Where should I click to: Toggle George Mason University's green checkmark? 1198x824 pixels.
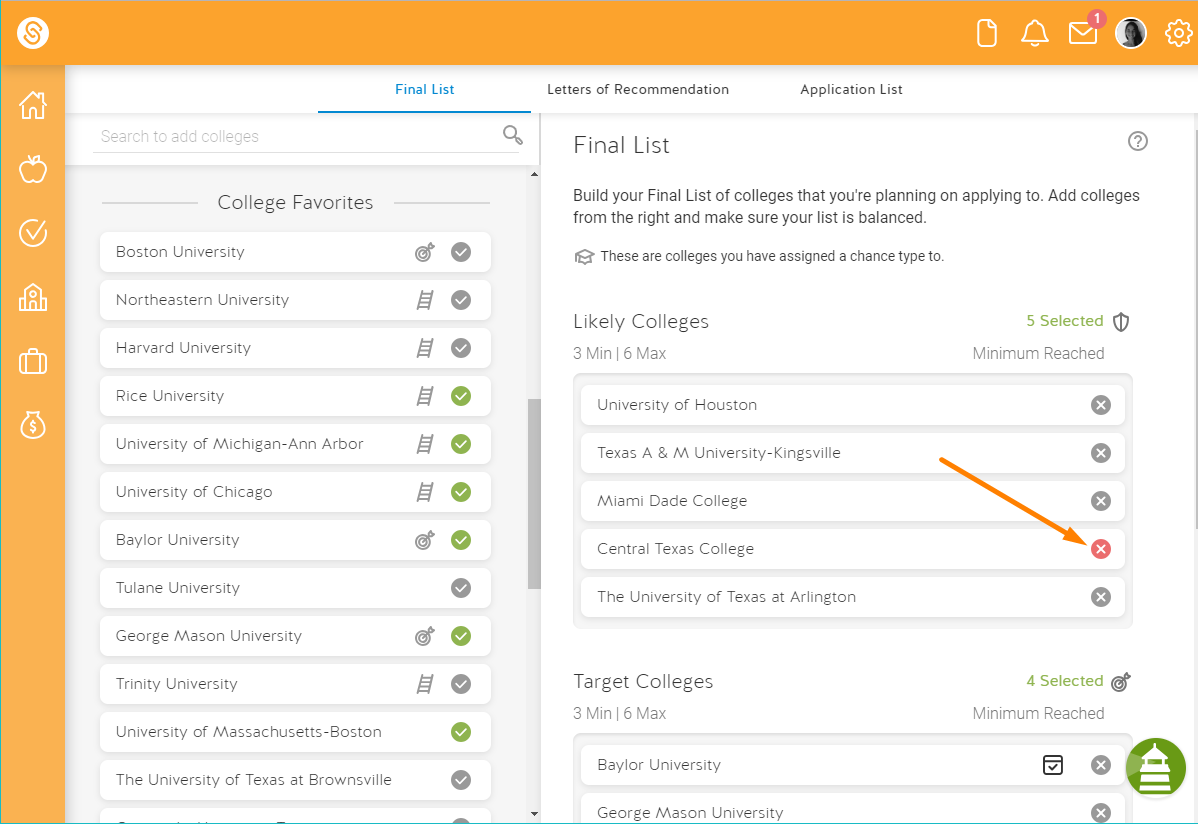pos(461,636)
